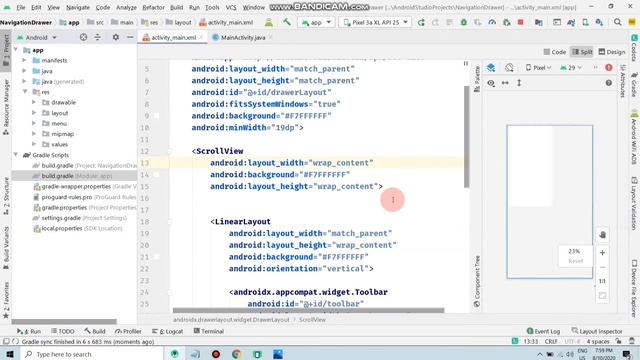Viewport: 640px width, 360px height.
Task: Click the Zoom to Fit Screen icon
Action: click(x=602, y=296)
